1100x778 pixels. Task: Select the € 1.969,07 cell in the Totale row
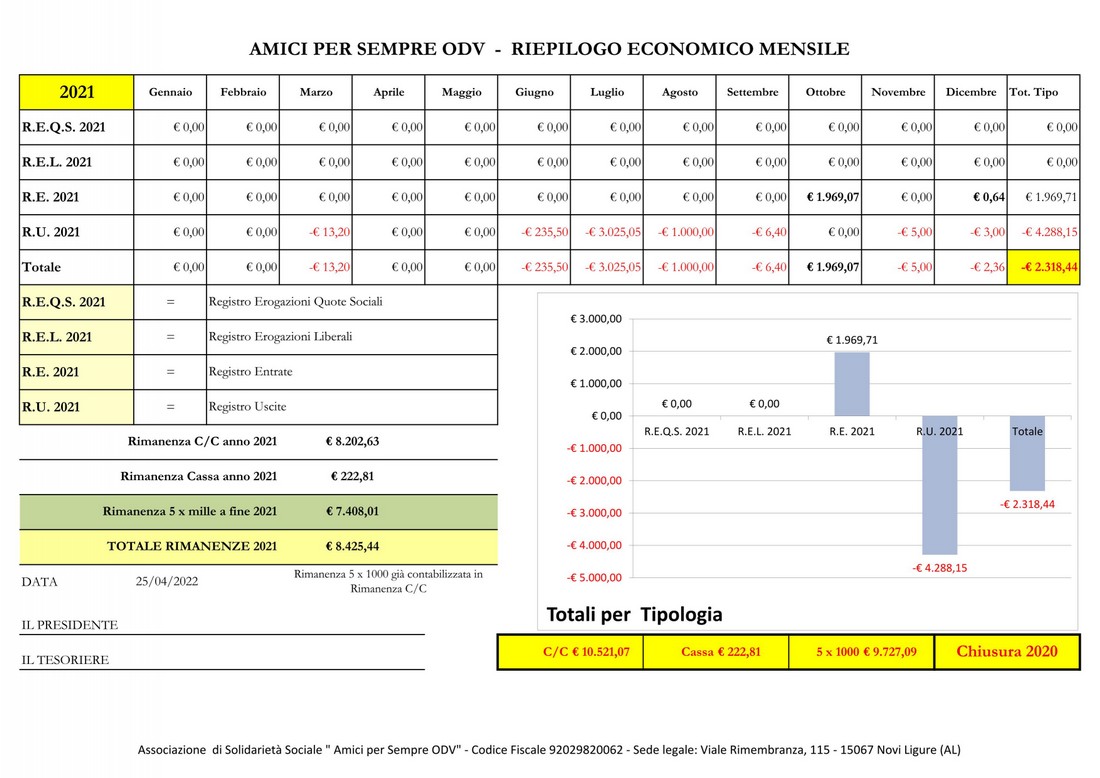tap(826, 267)
